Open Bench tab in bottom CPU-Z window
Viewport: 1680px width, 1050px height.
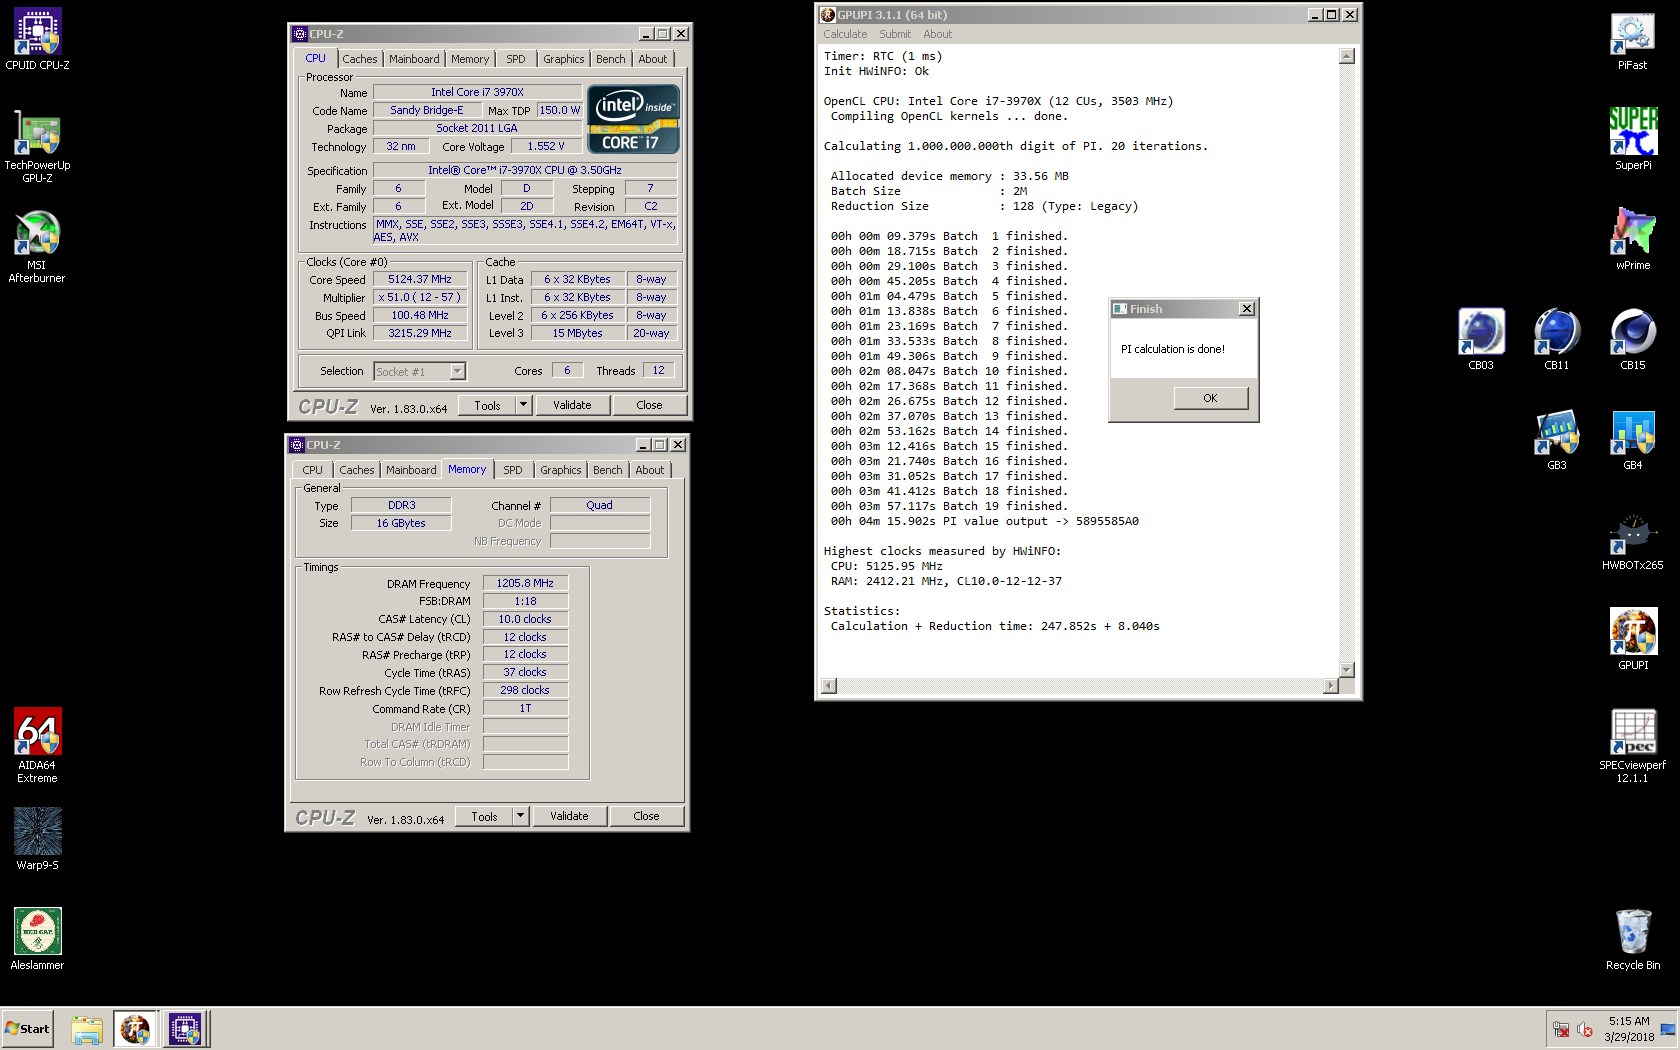(608, 470)
